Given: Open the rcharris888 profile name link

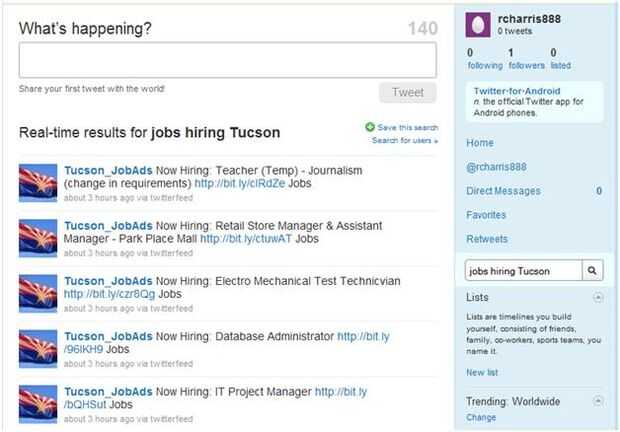Looking at the screenshot, I should (529, 19).
